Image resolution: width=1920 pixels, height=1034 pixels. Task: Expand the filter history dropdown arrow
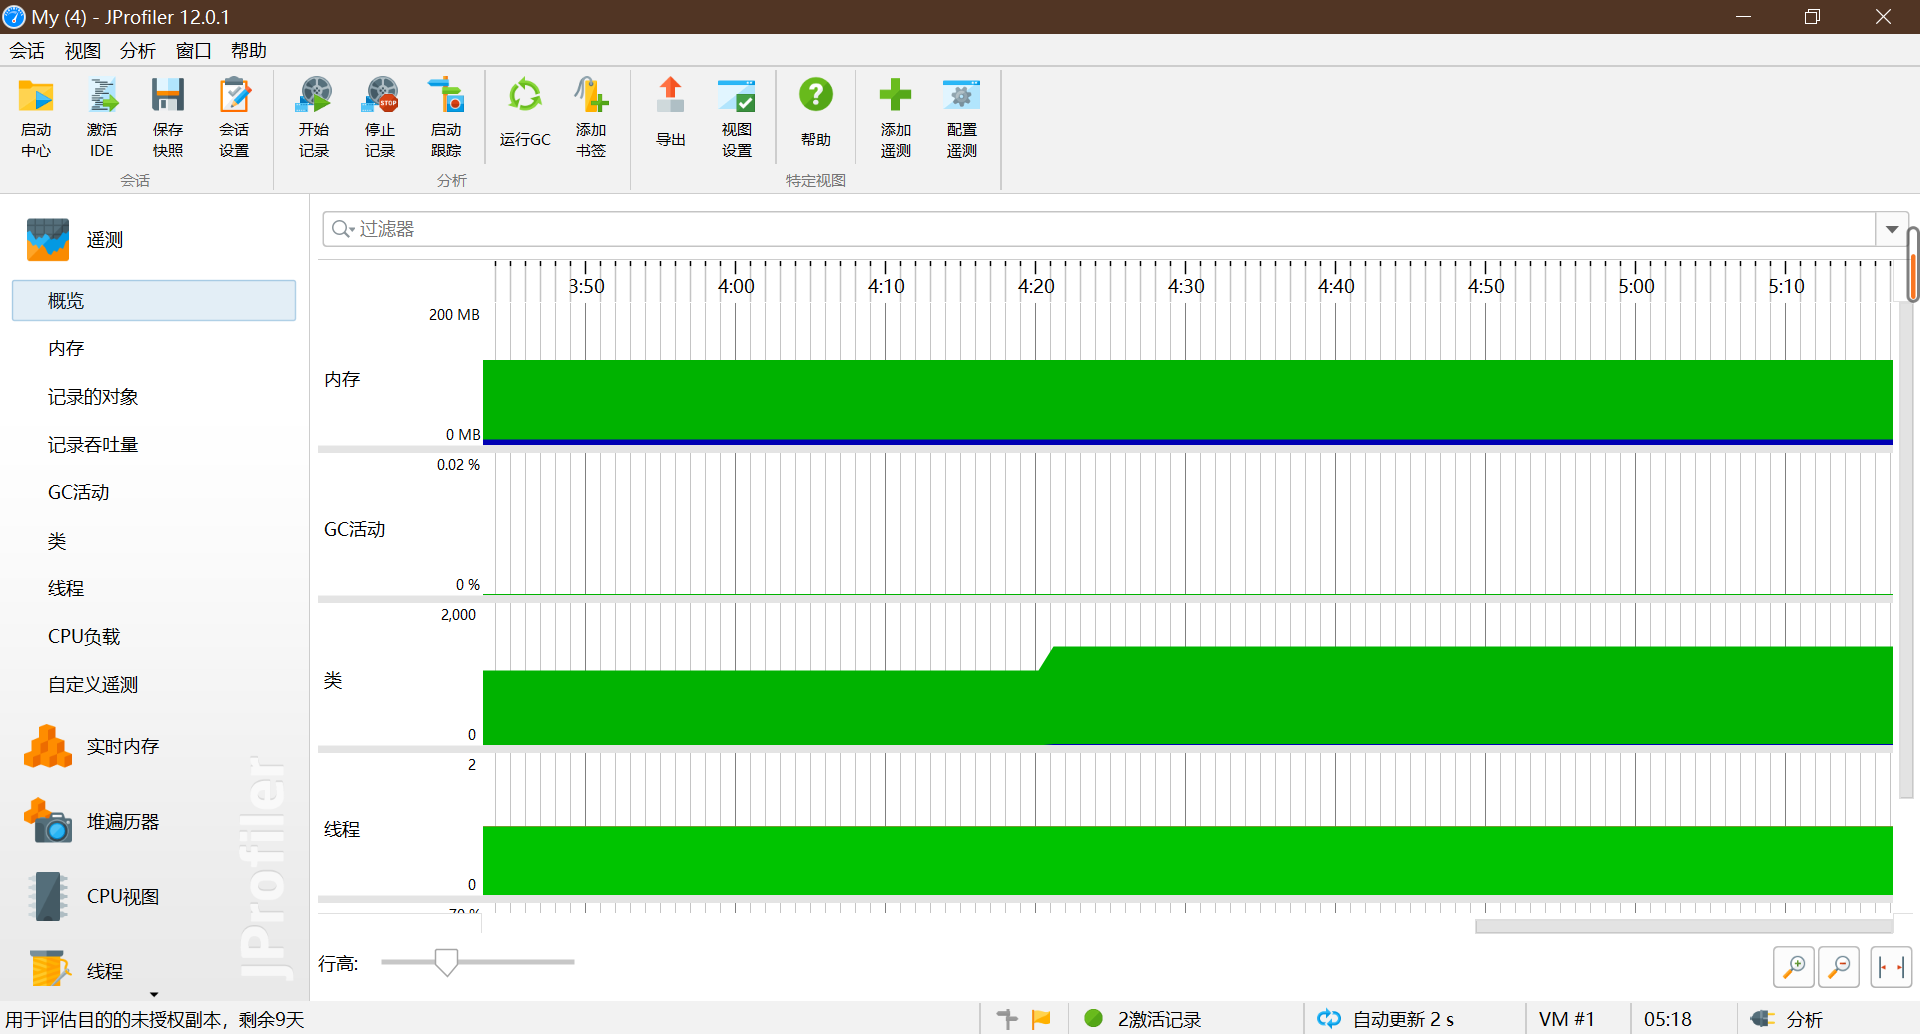coord(1892,229)
